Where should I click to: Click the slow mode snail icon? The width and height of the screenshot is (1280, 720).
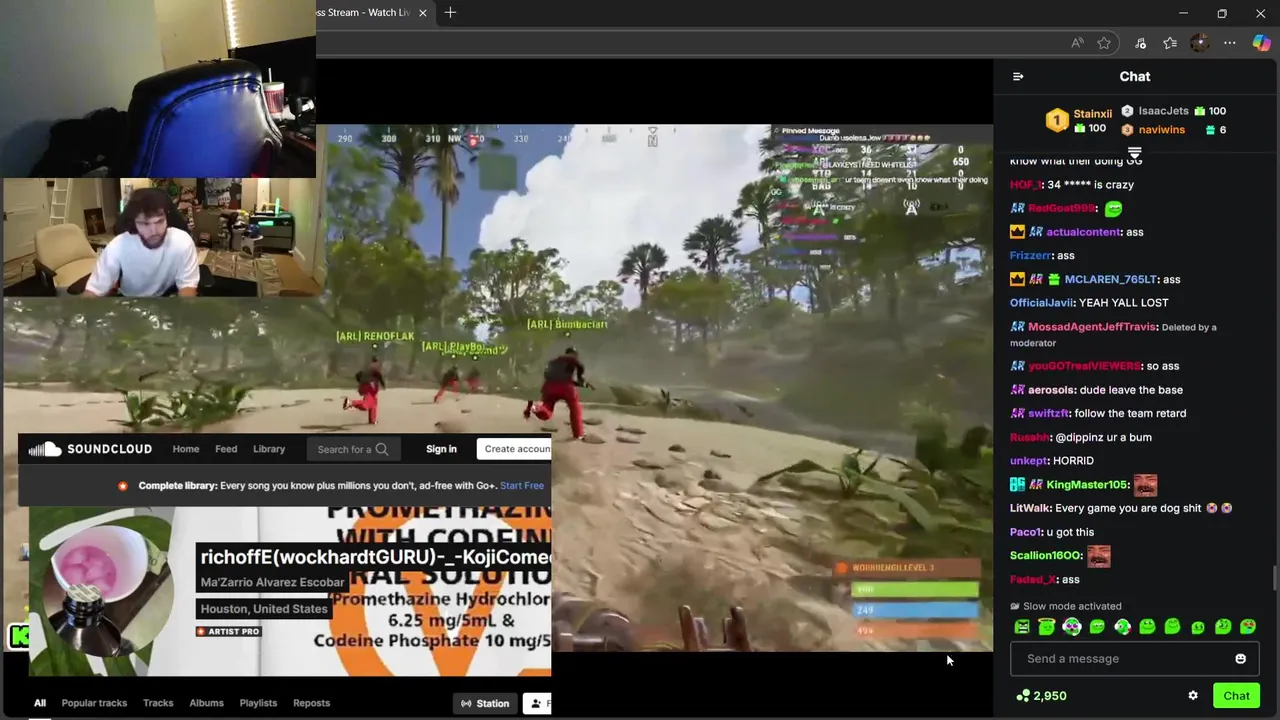1015,606
